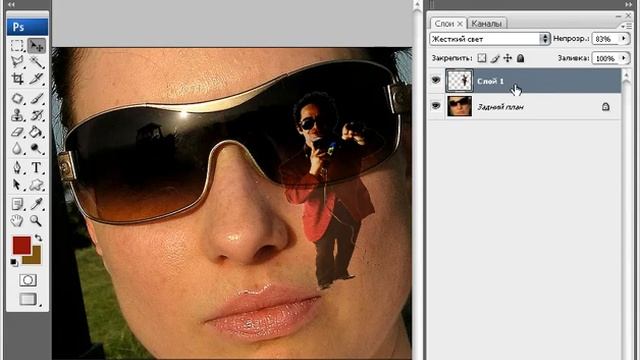
Task: Select the Задний план layer thumbnail
Action: (x=459, y=106)
